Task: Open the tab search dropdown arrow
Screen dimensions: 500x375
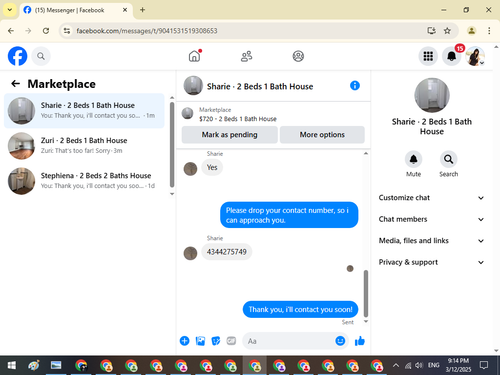Action: [x=10, y=10]
